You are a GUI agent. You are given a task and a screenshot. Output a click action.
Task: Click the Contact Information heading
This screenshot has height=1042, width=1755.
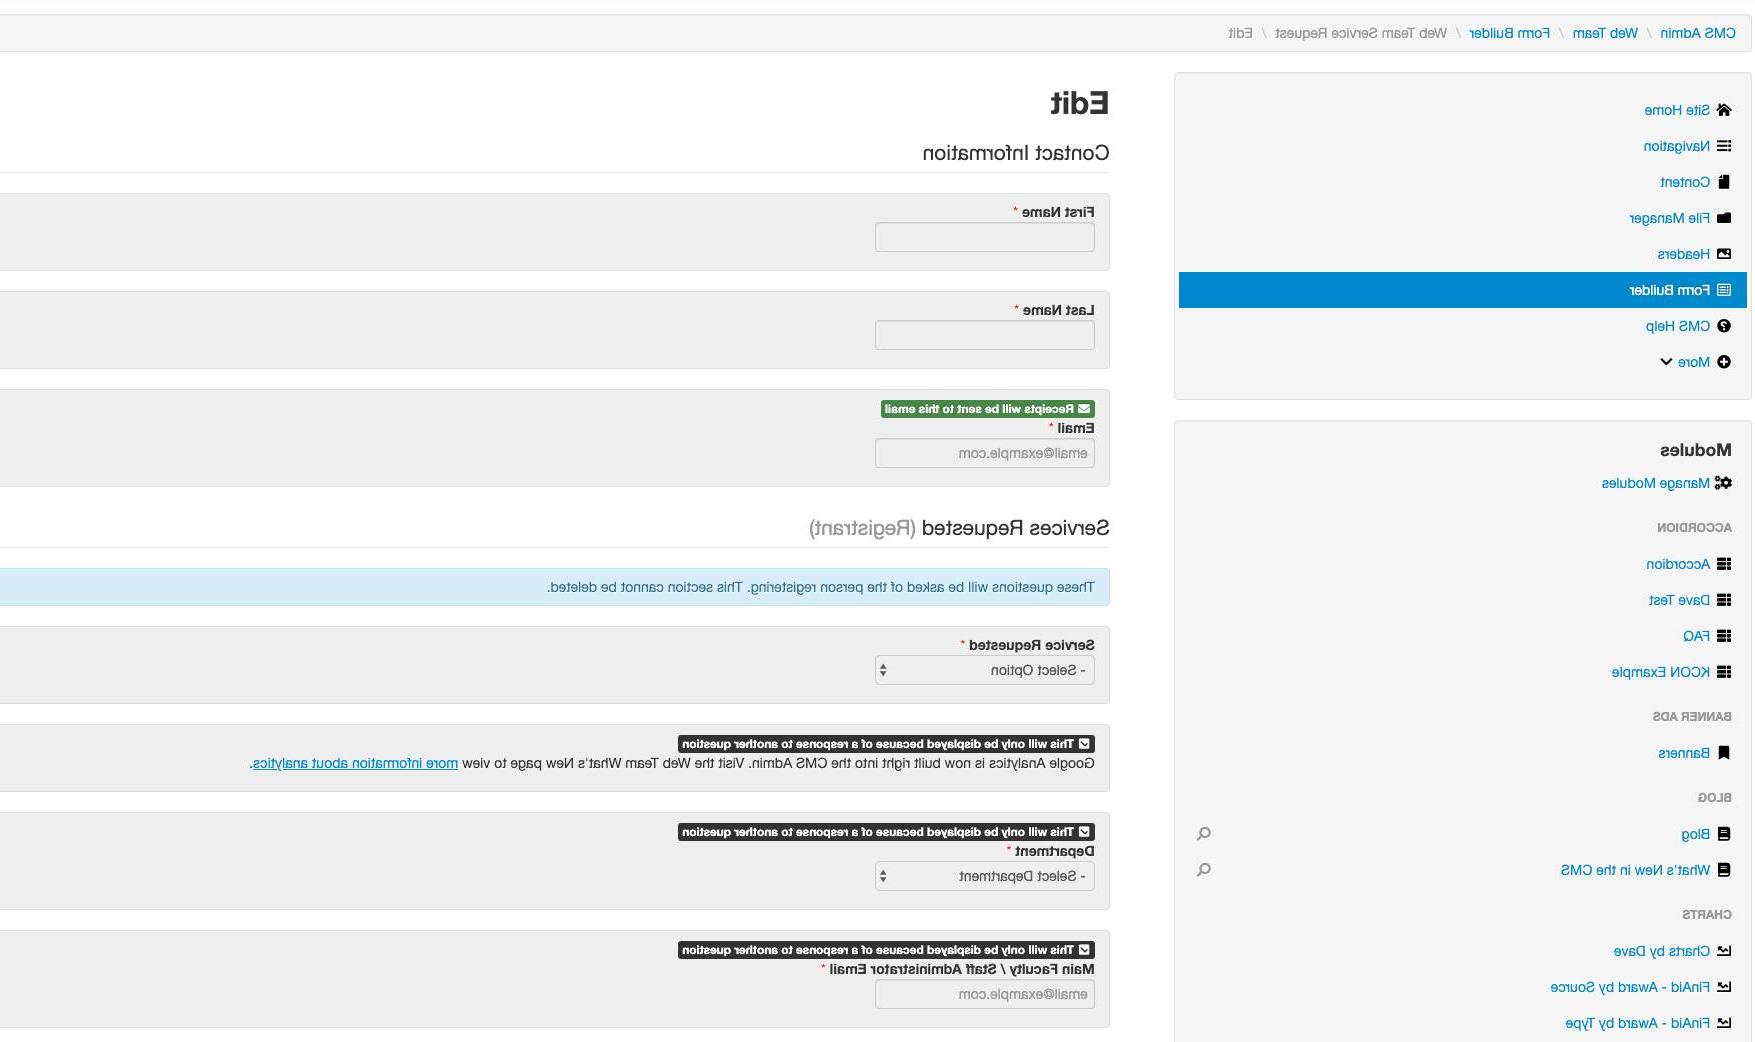(1015, 153)
